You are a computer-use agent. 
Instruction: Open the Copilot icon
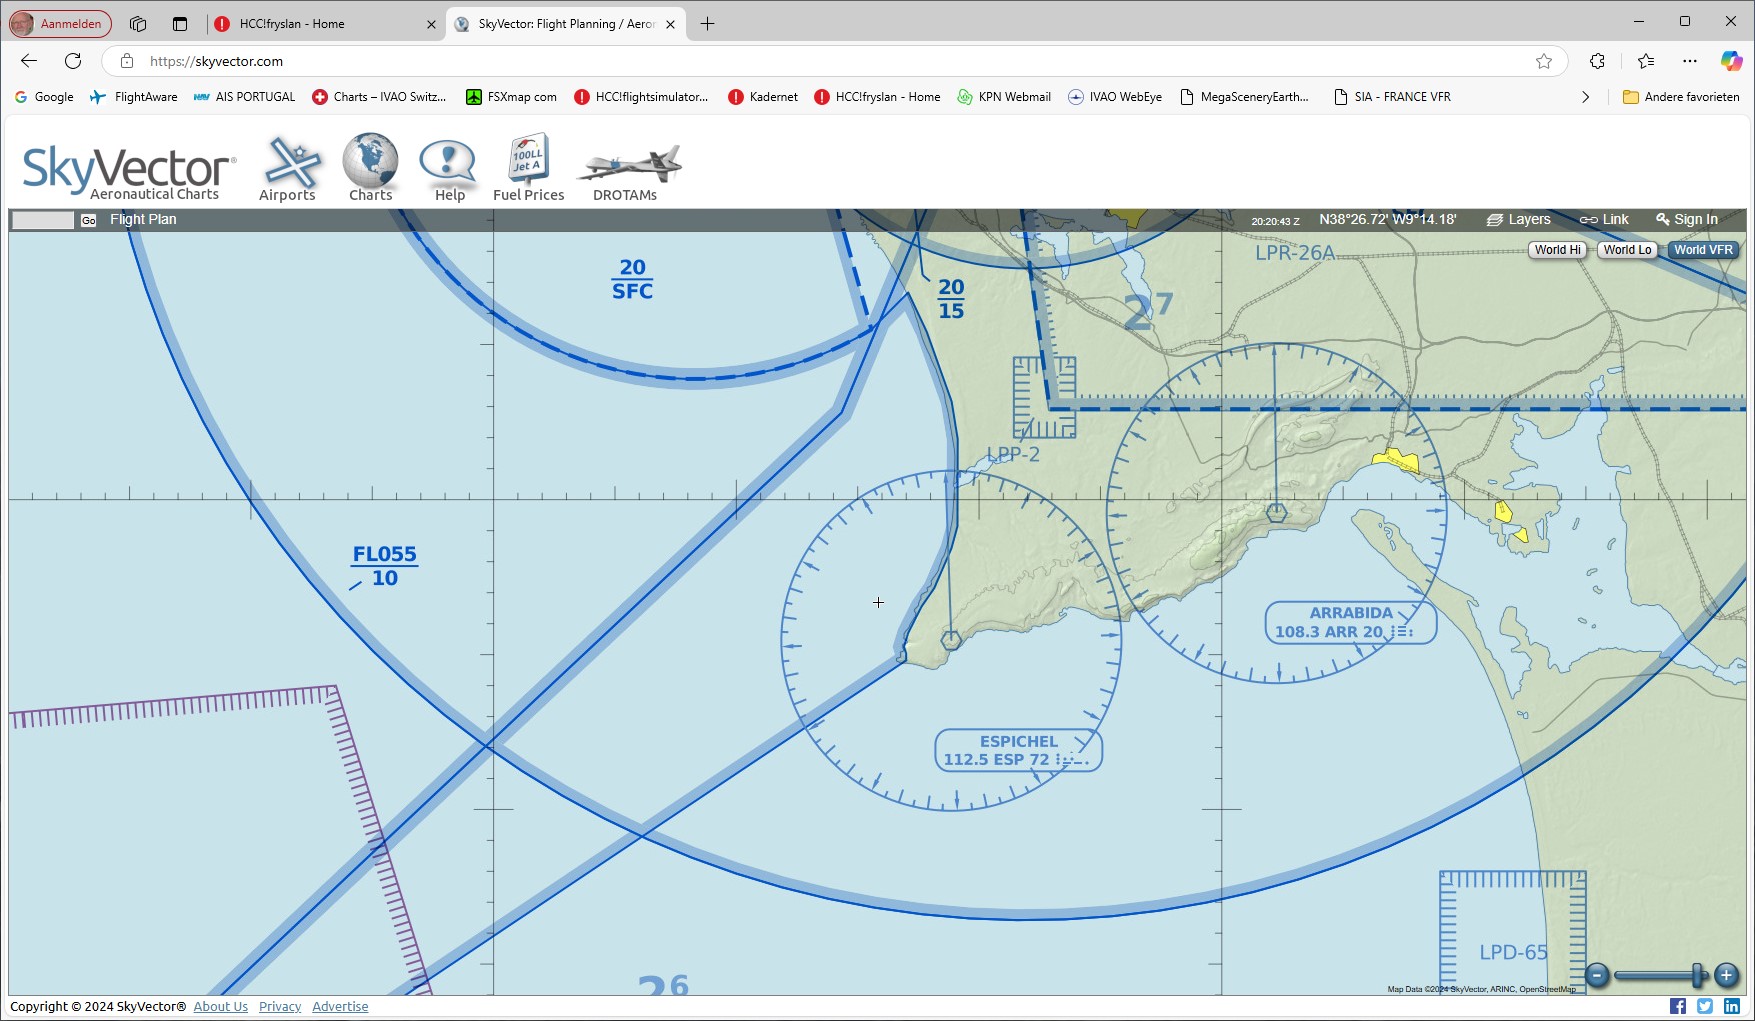pyautogui.click(x=1731, y=61)
